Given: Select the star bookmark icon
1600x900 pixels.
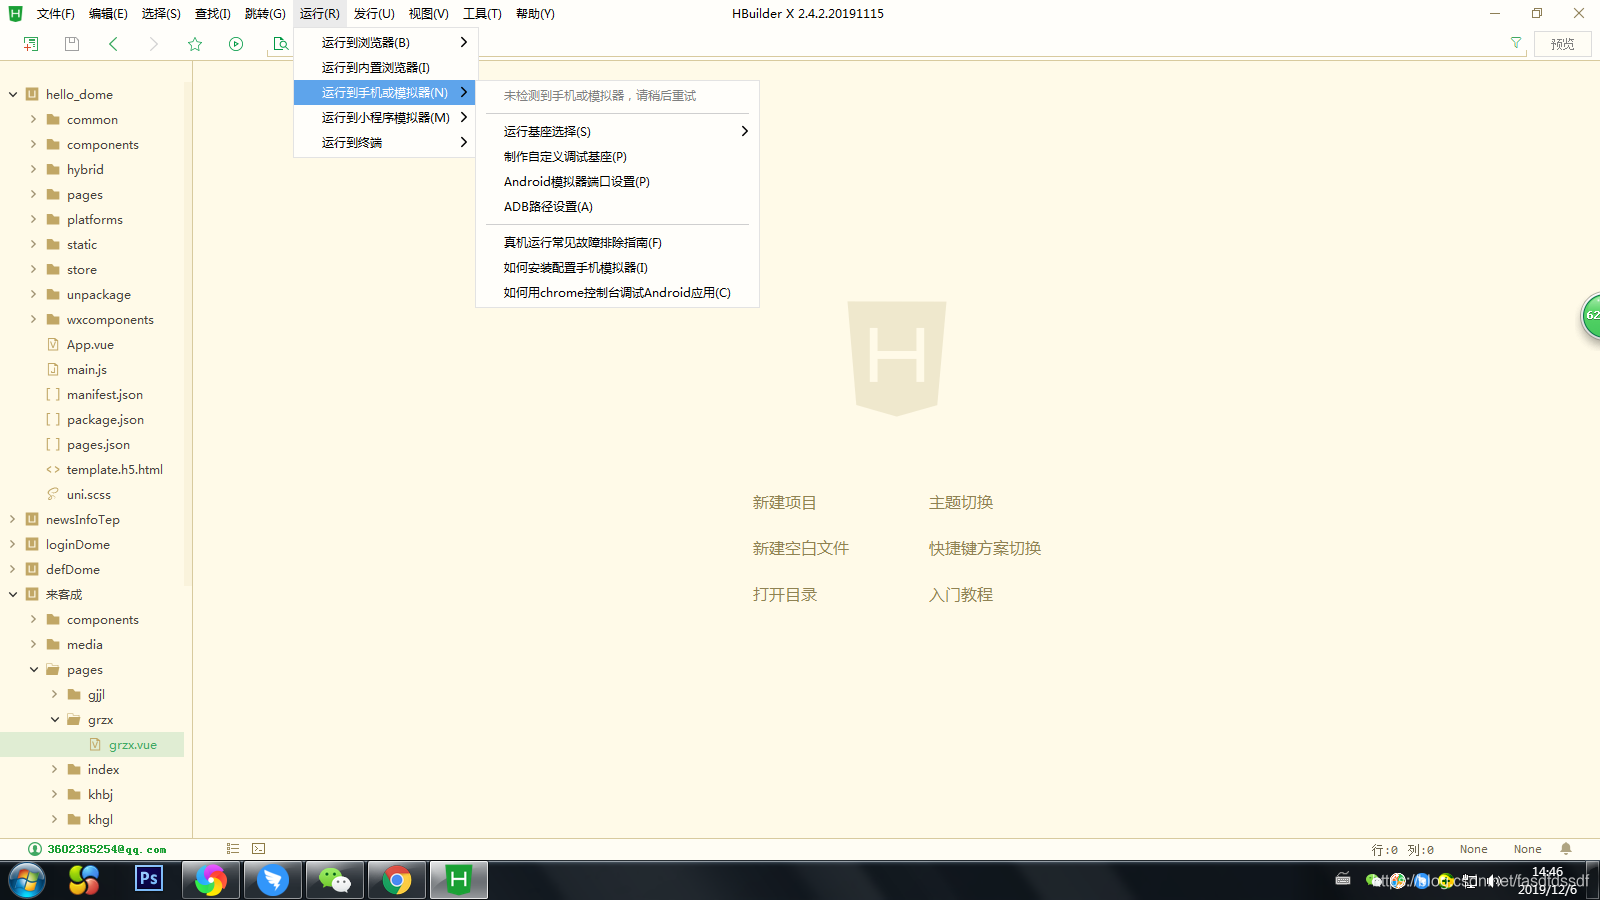Looking at the screenshot, I should (194, 43).
